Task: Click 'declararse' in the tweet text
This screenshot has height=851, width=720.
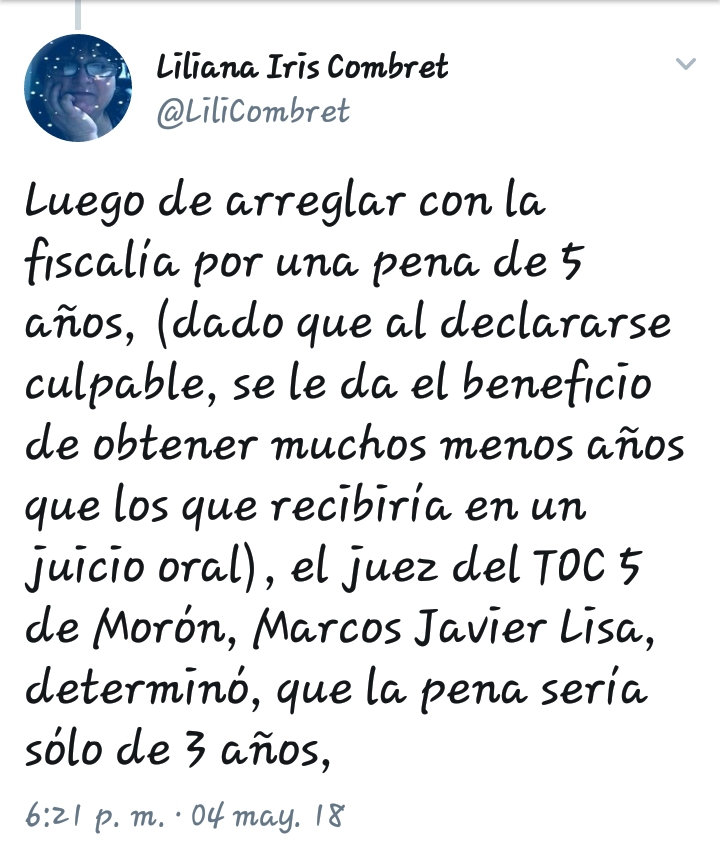Action: (x=556, y=322)
